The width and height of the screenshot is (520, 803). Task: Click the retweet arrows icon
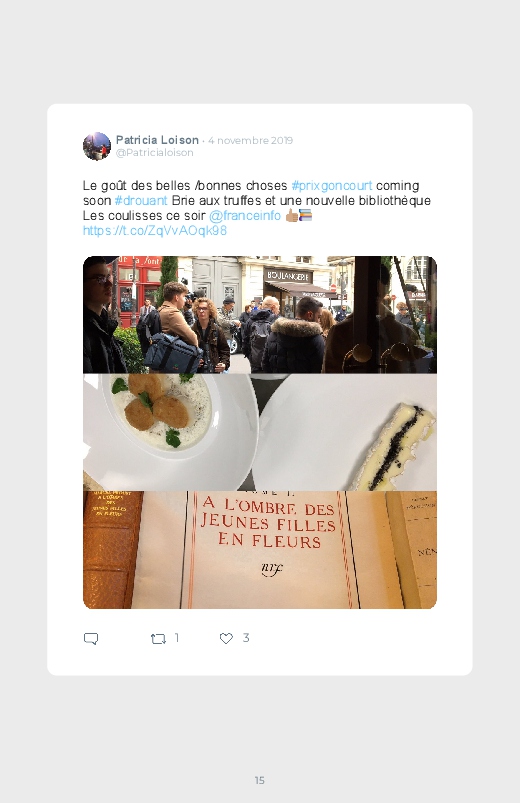click(x=158, y=639)
